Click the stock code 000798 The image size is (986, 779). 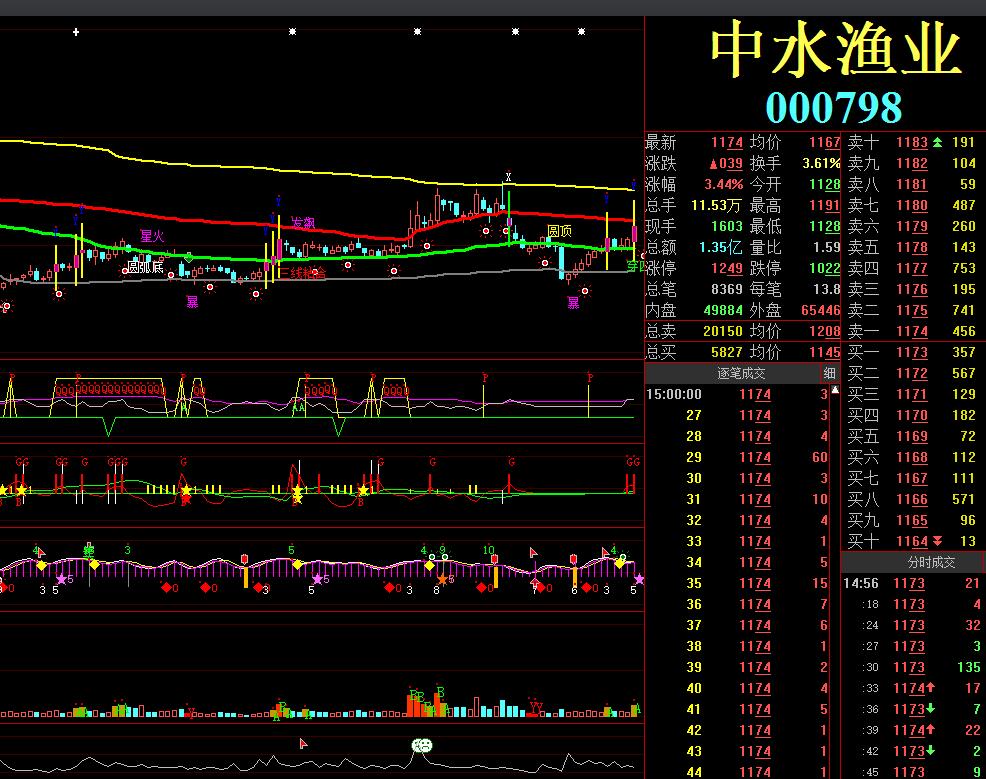[x=834, y=108]
